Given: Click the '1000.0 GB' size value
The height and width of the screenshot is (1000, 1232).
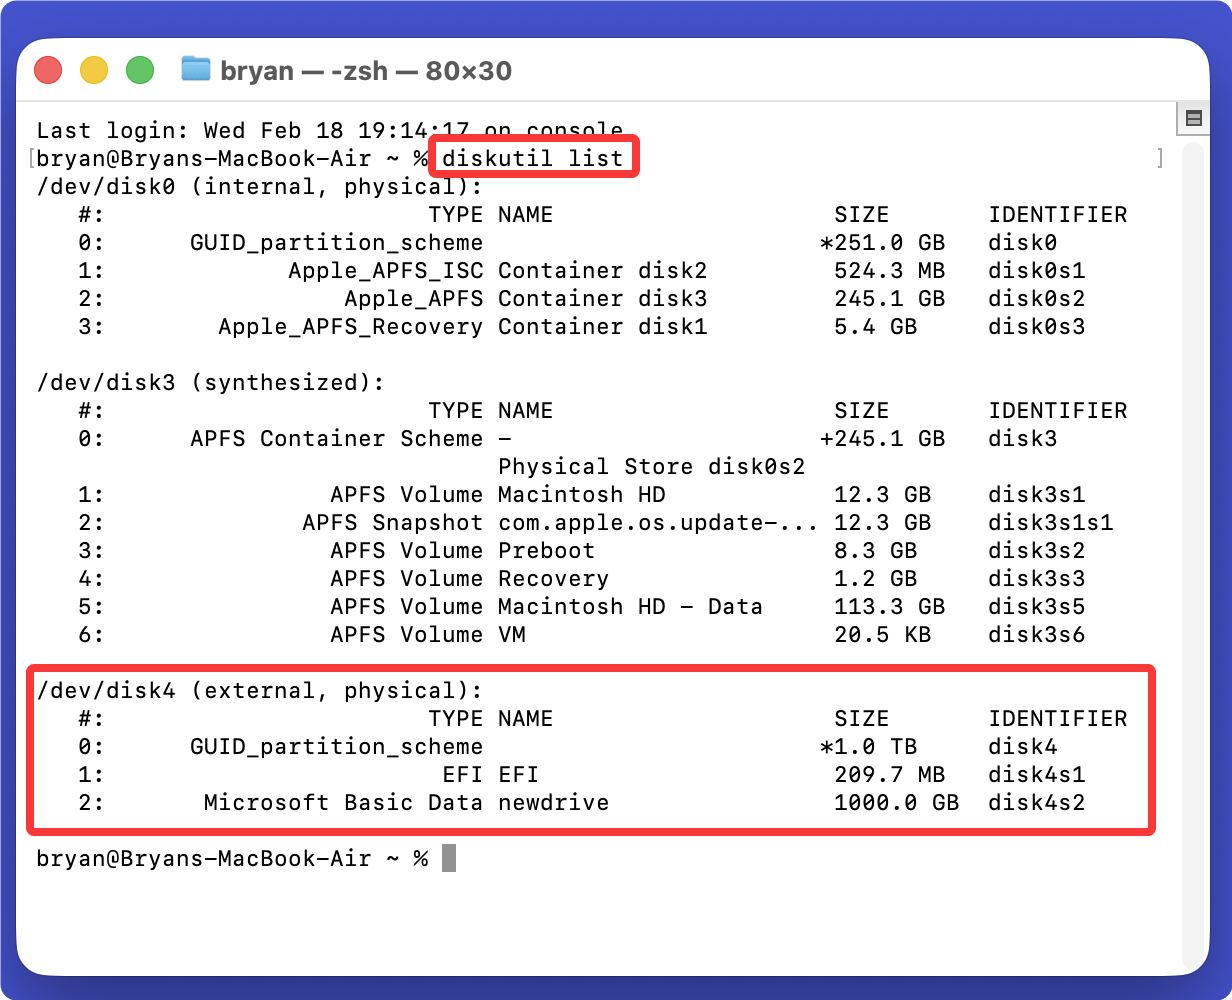Looking at the screenshot, I should point(896,802).
